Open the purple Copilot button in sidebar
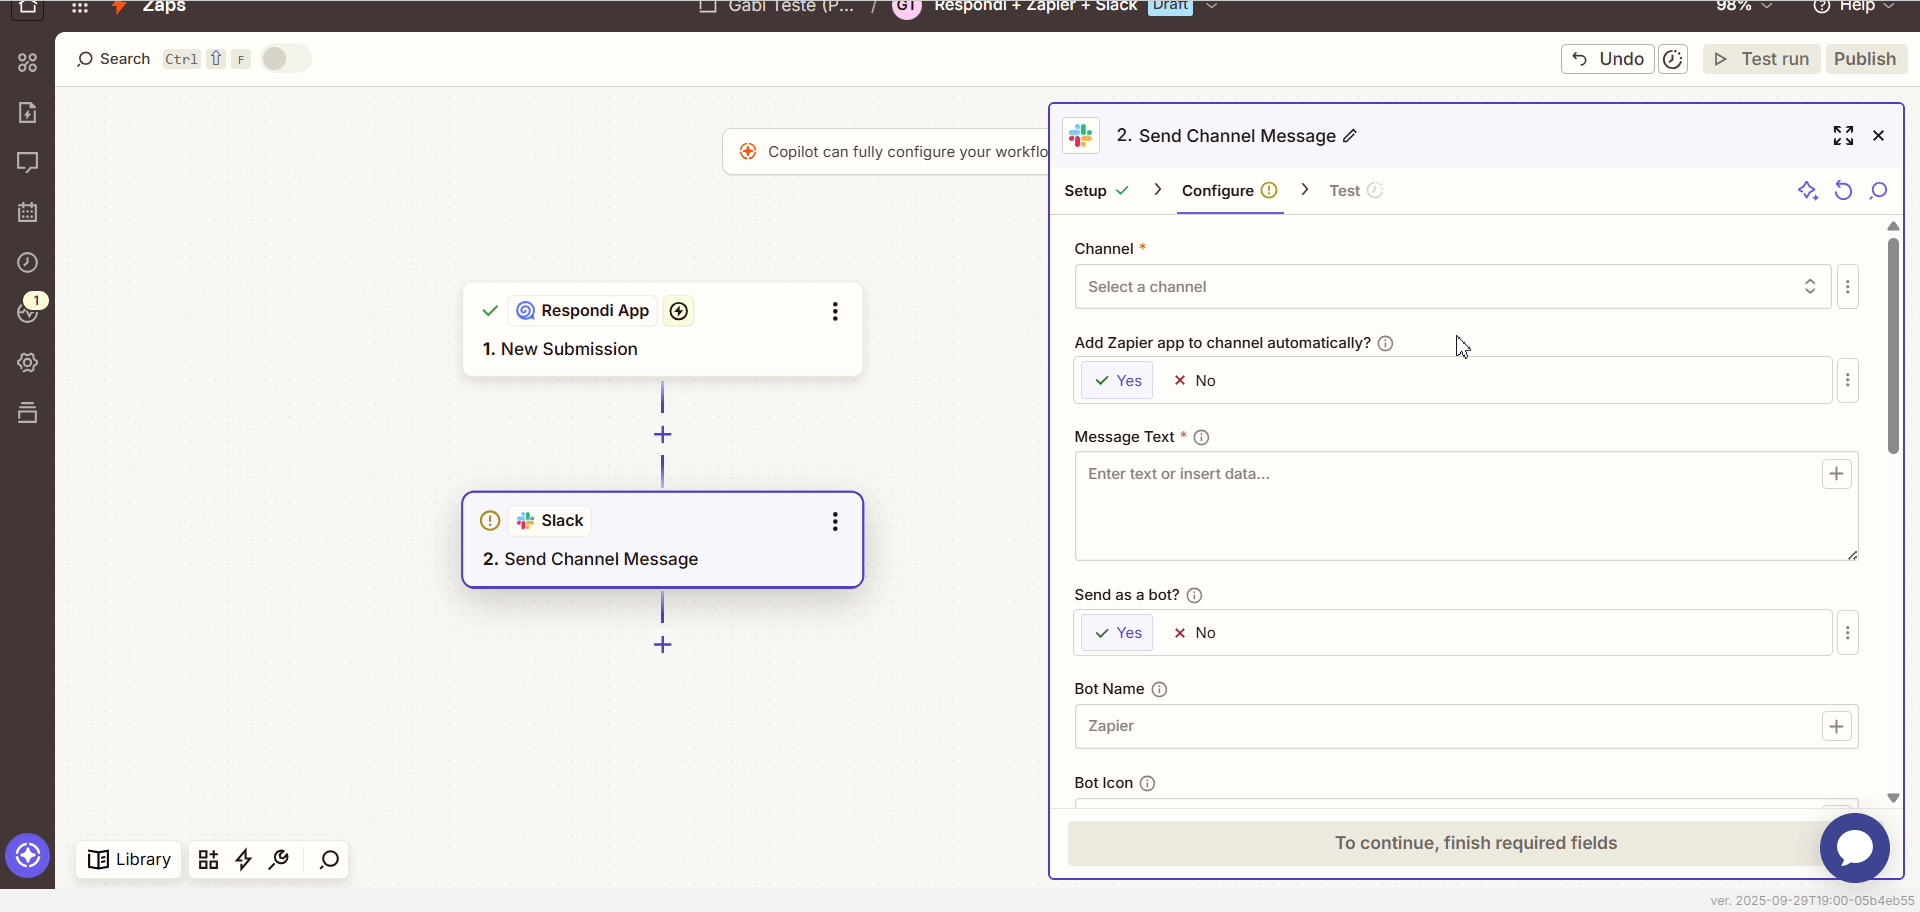This screenshot has width=1920, height=912. (28, 855)
